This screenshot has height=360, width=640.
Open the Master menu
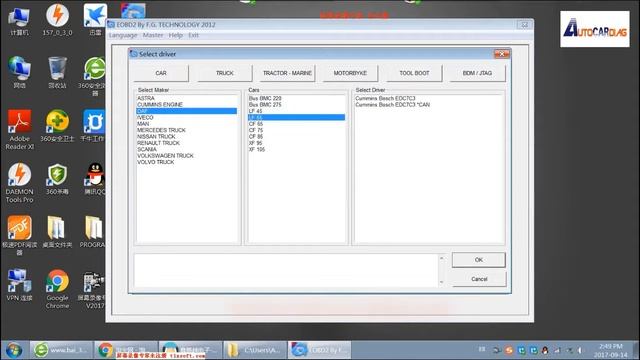153,36
